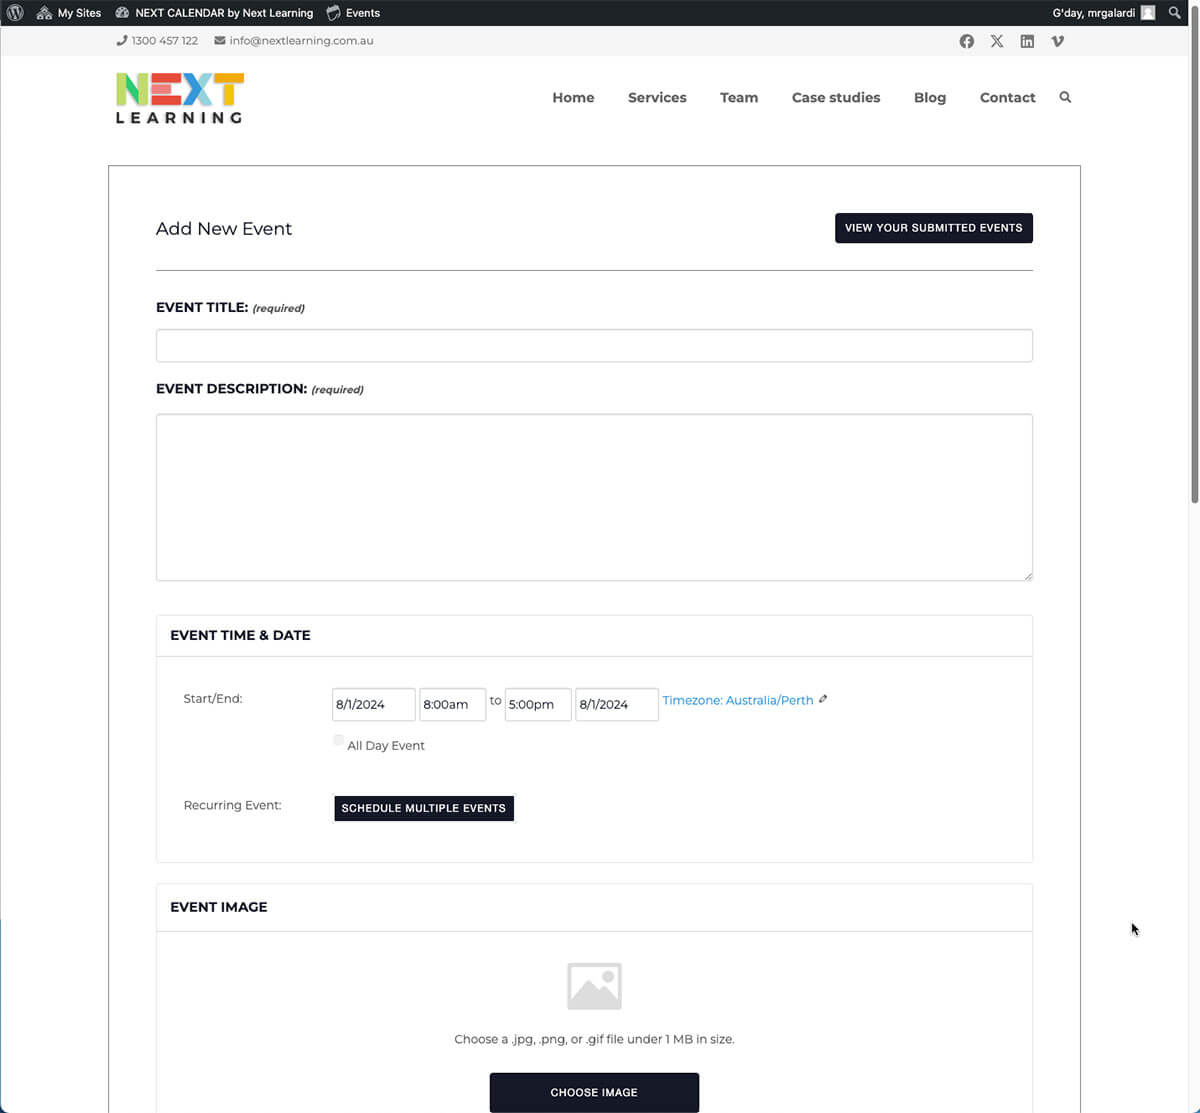Screen dimensions: 1200x1113
Task: Focus the Event Title input field
Action: pyautogui.click(x=594, y=346)
